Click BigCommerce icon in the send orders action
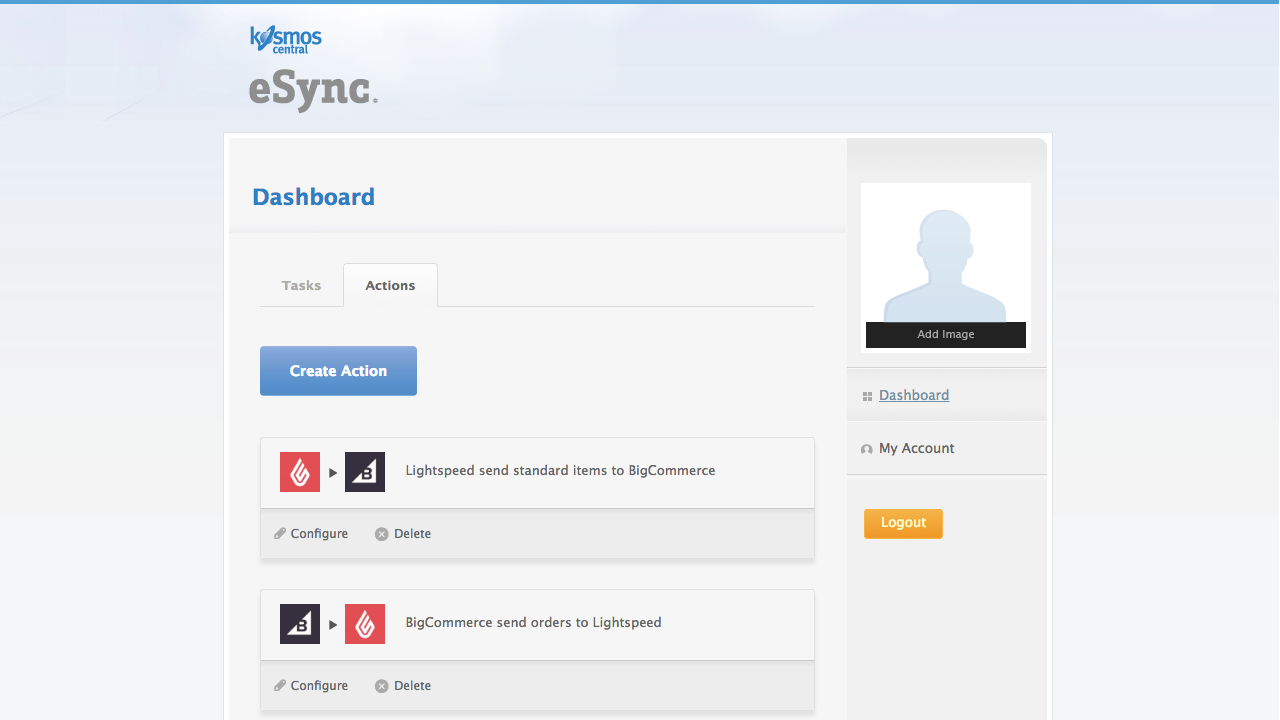This screenshot has height=720, width=1280. coord(300,624)
